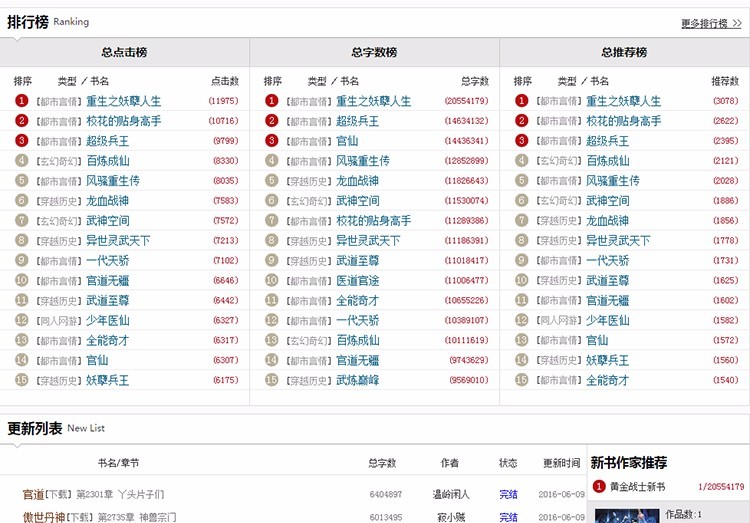Screen dimensions: 750x523
Task: Open 异世灵武天下 in the 总点击榜 list
Action: (118, 241)
